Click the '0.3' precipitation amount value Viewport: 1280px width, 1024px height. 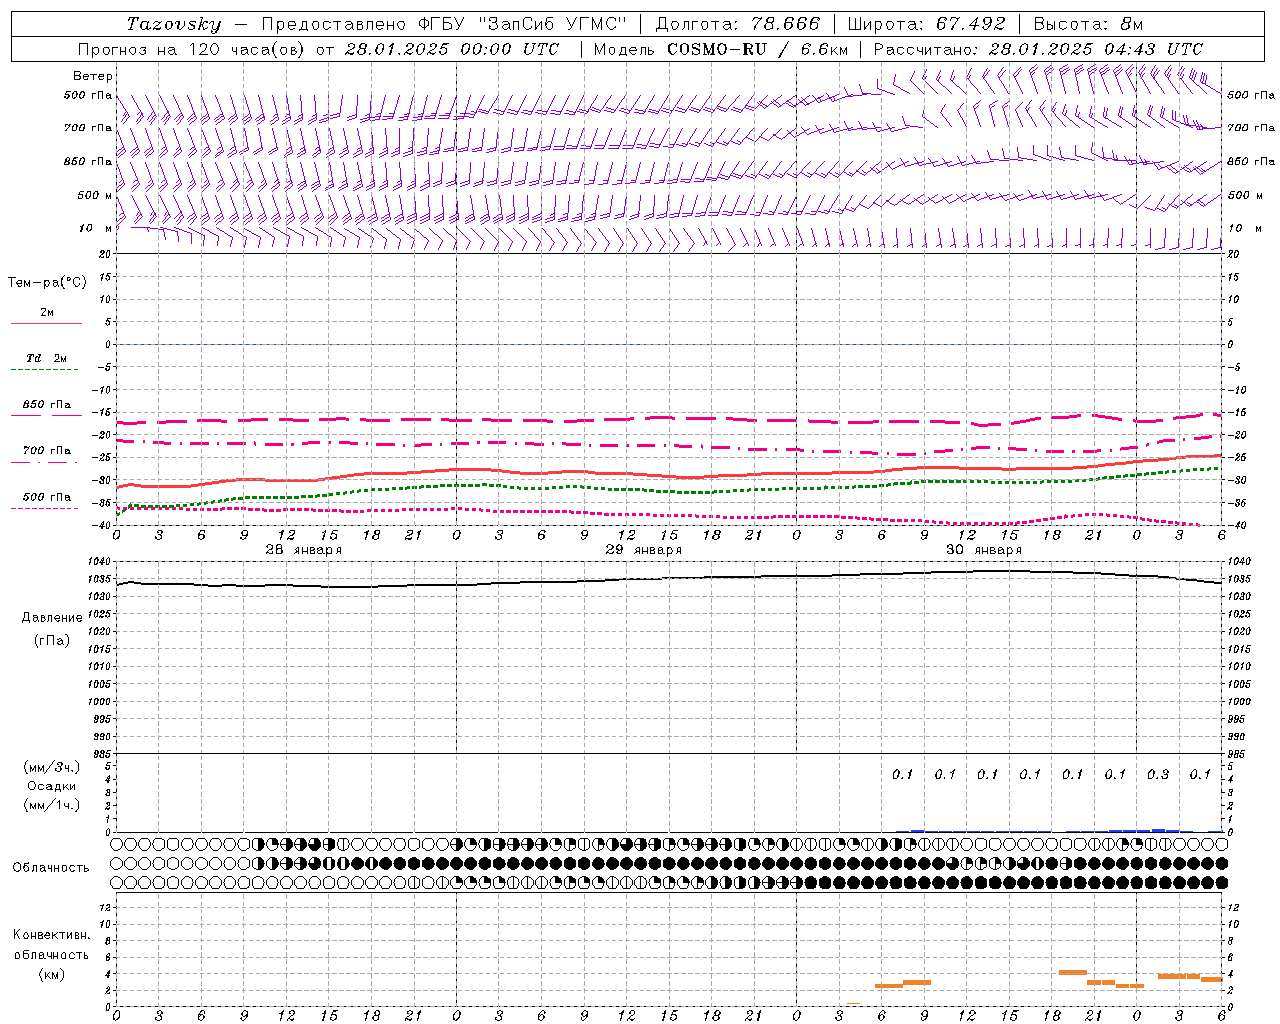tap(1158, 774)
